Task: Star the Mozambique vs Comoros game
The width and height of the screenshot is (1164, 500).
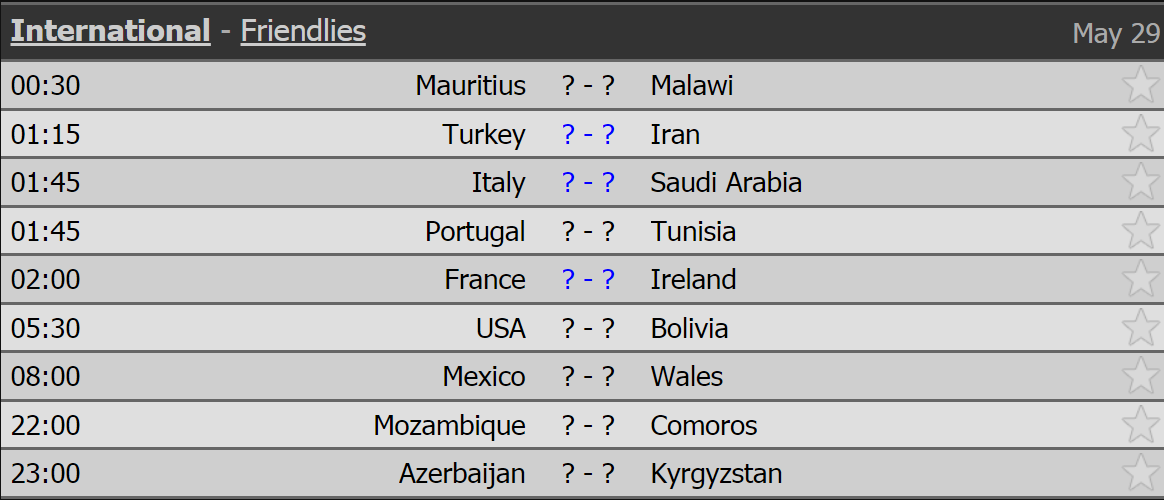Action: [x=1140, y=425]
